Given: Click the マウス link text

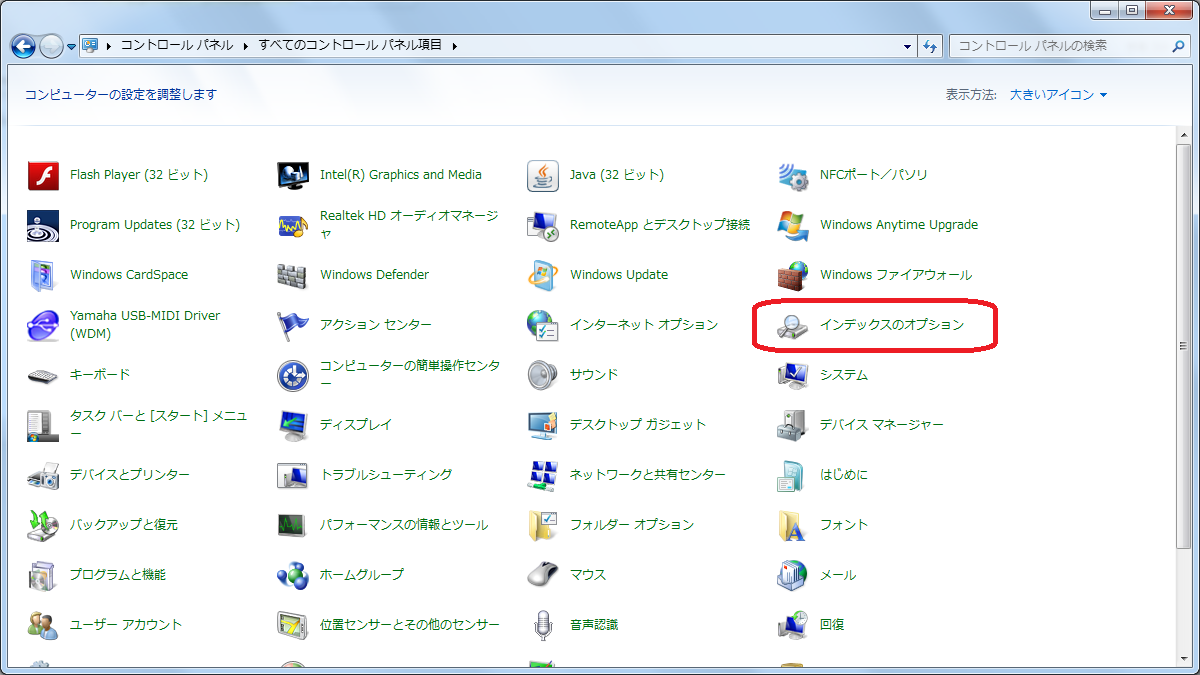Looking at the screenshot, I should pos(588,575).
